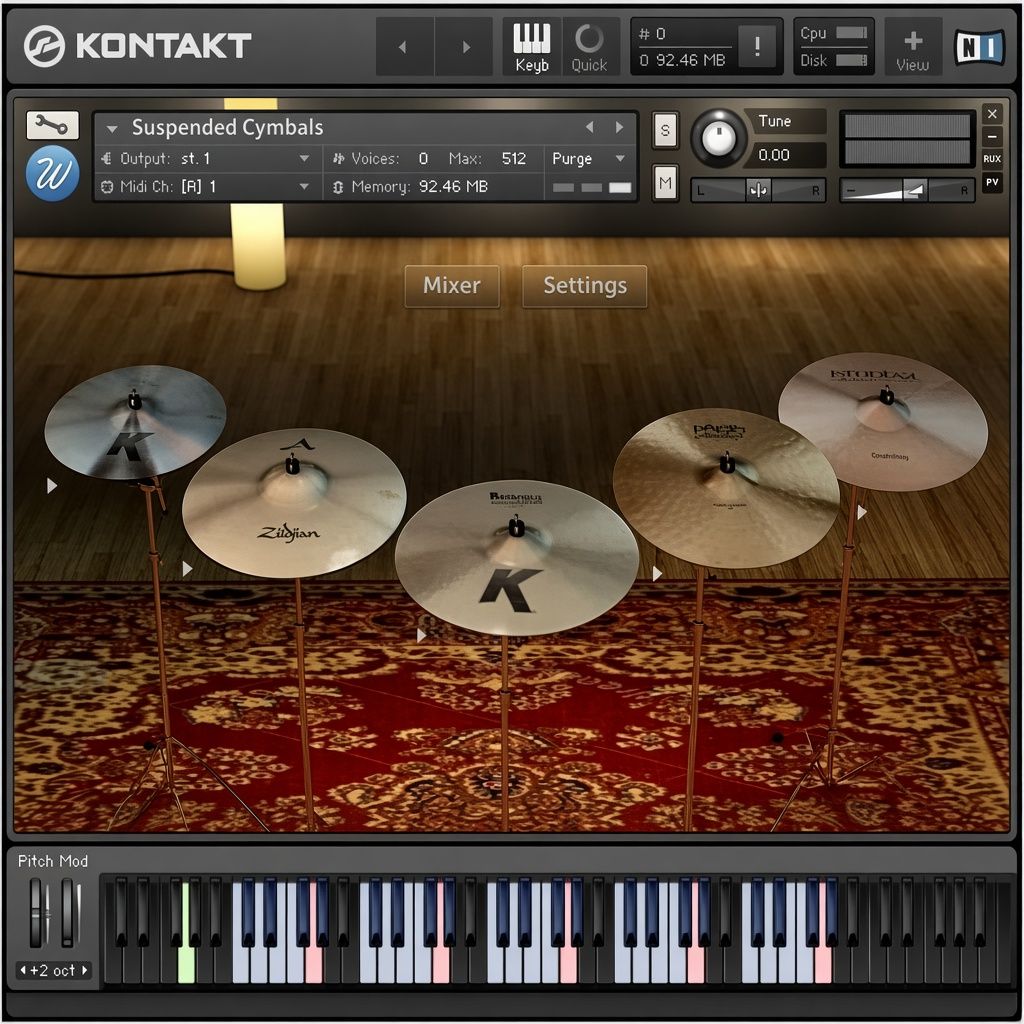Click the Kontakt logo icon
This screenshot has height=1024, width=1024.
(x=44, y=46)
